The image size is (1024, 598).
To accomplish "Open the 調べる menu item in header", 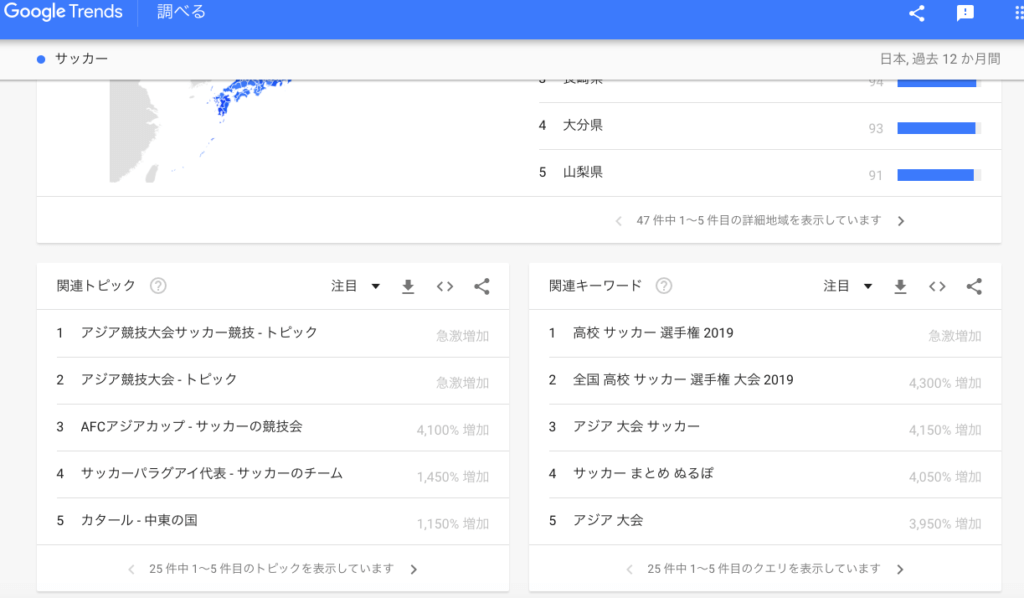I will (x=182, y=13).
